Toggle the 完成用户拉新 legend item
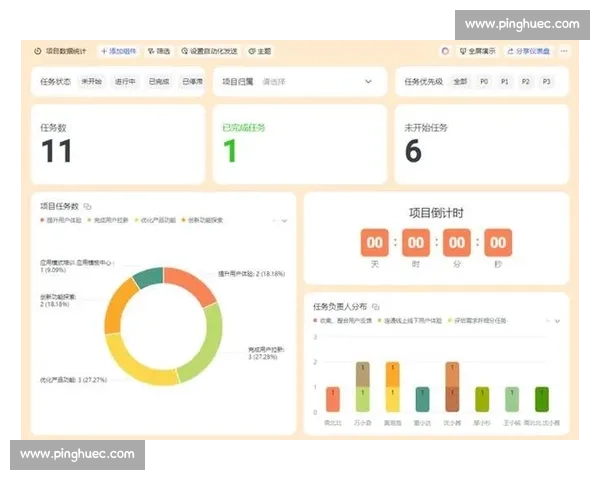 (x=108, y=220)
